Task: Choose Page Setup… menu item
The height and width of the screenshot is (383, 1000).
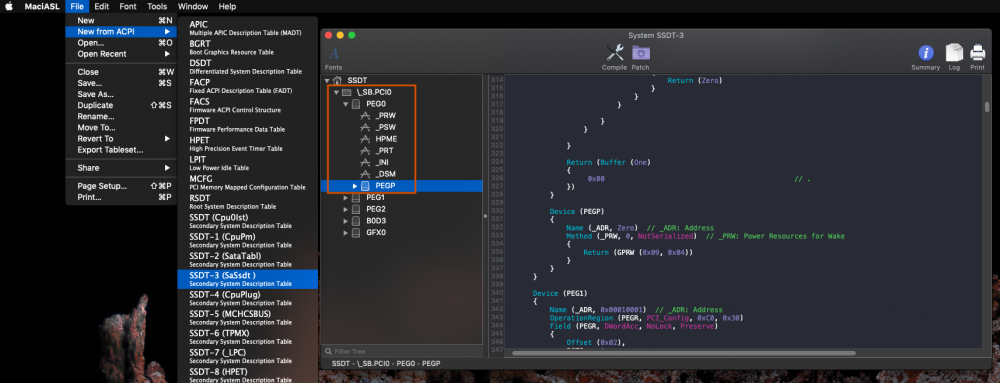Action: [x=121, y=186]
